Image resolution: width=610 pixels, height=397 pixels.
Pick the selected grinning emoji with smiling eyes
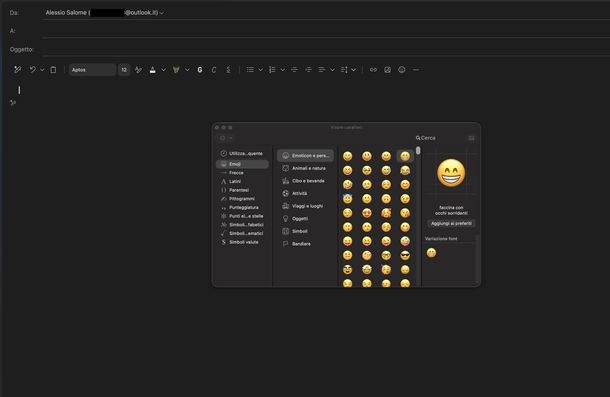[405, 156]
